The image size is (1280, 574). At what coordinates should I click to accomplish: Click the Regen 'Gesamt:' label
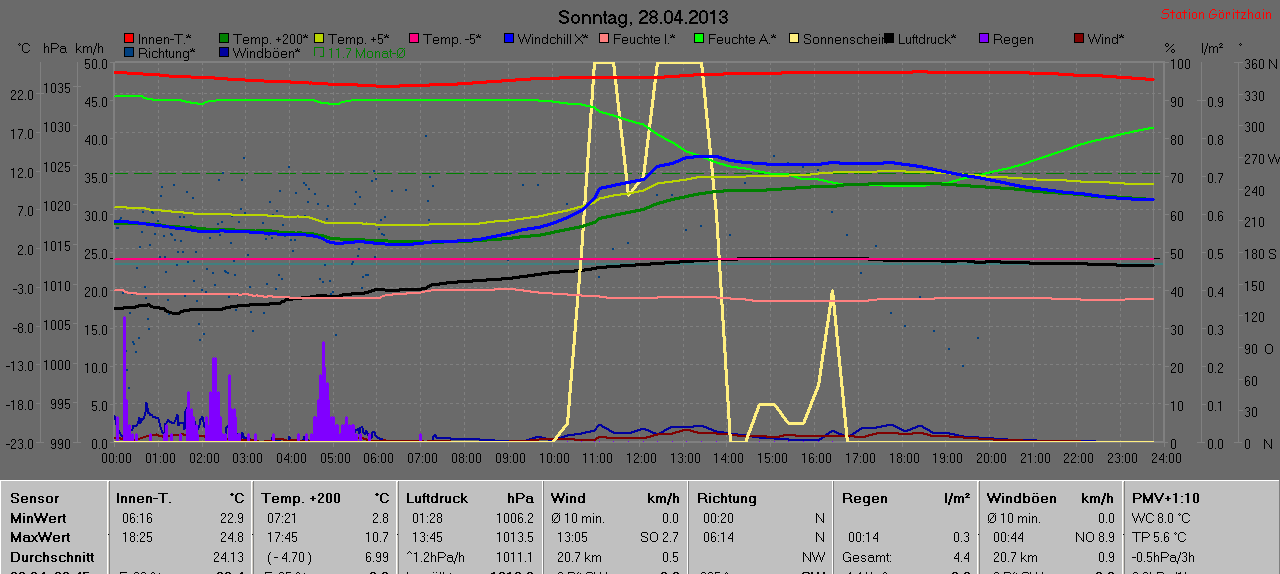pos(868,557)
